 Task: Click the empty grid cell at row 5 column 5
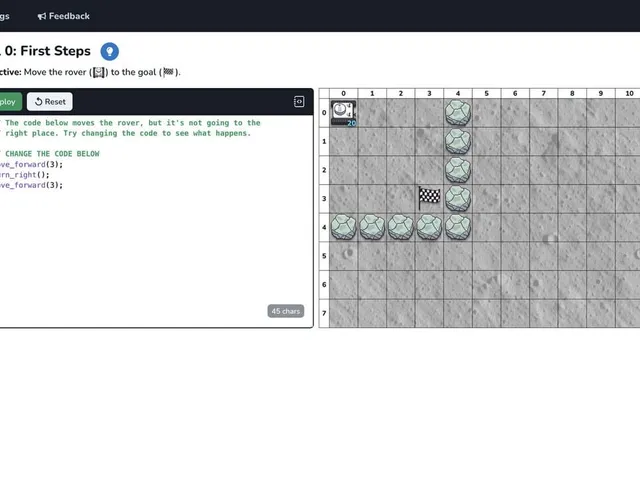tap(487, 256)
